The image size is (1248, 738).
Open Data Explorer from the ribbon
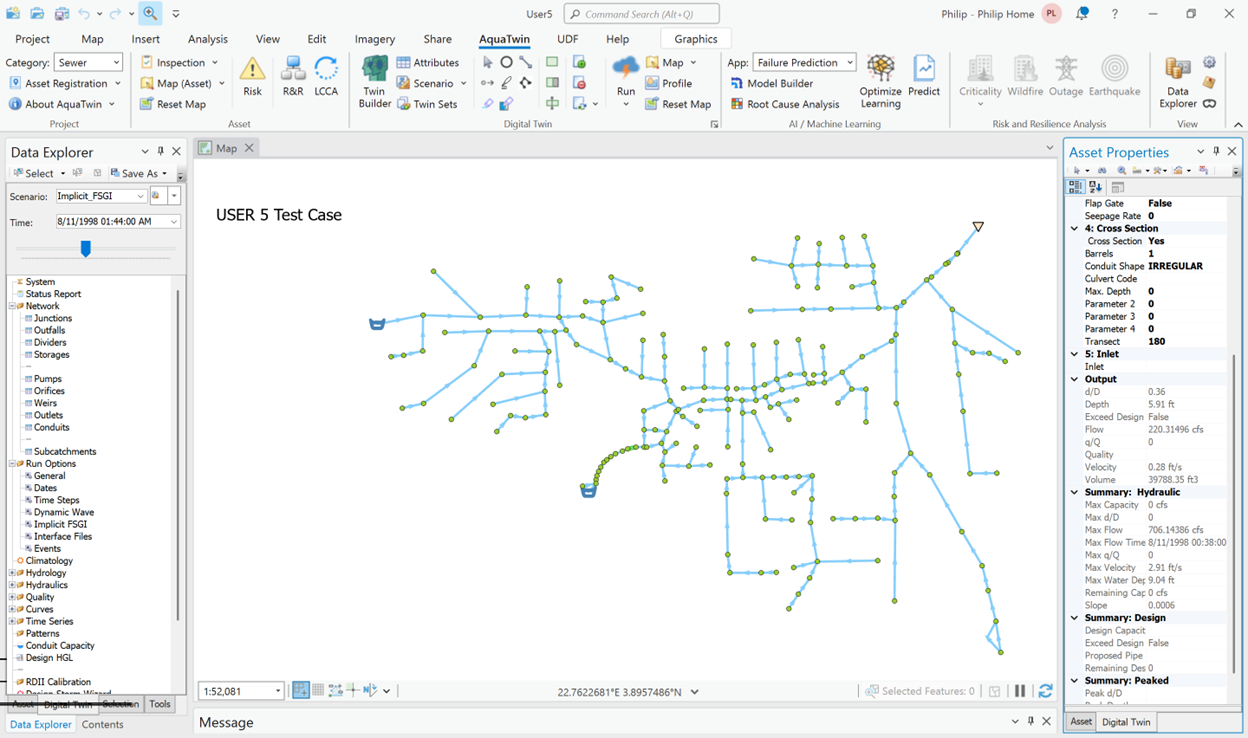1178,80
